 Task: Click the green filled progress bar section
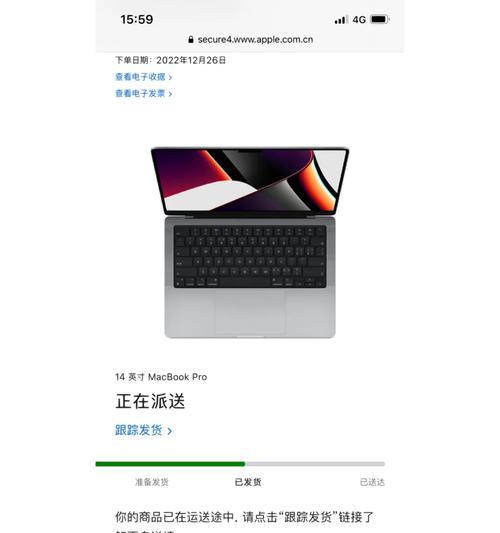click(x=170, y=464)
